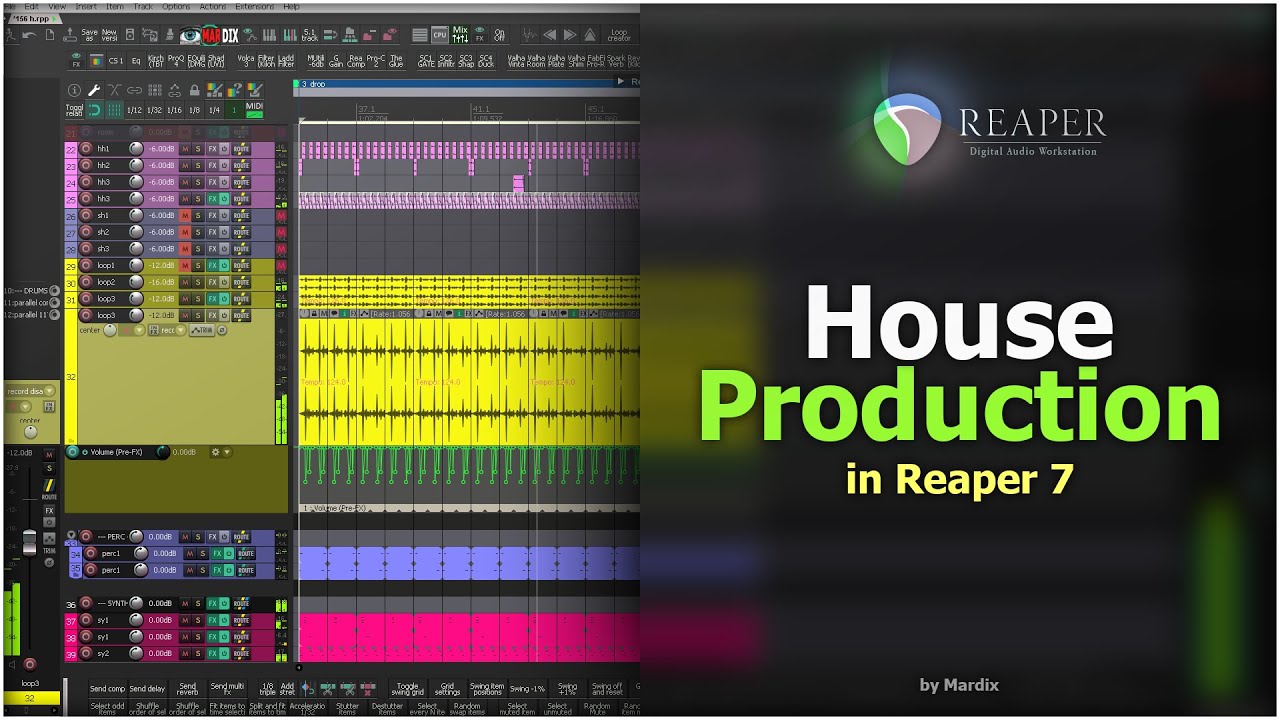
Task: Click the '3 drop' region marker
Action: [x=313, y=84]
